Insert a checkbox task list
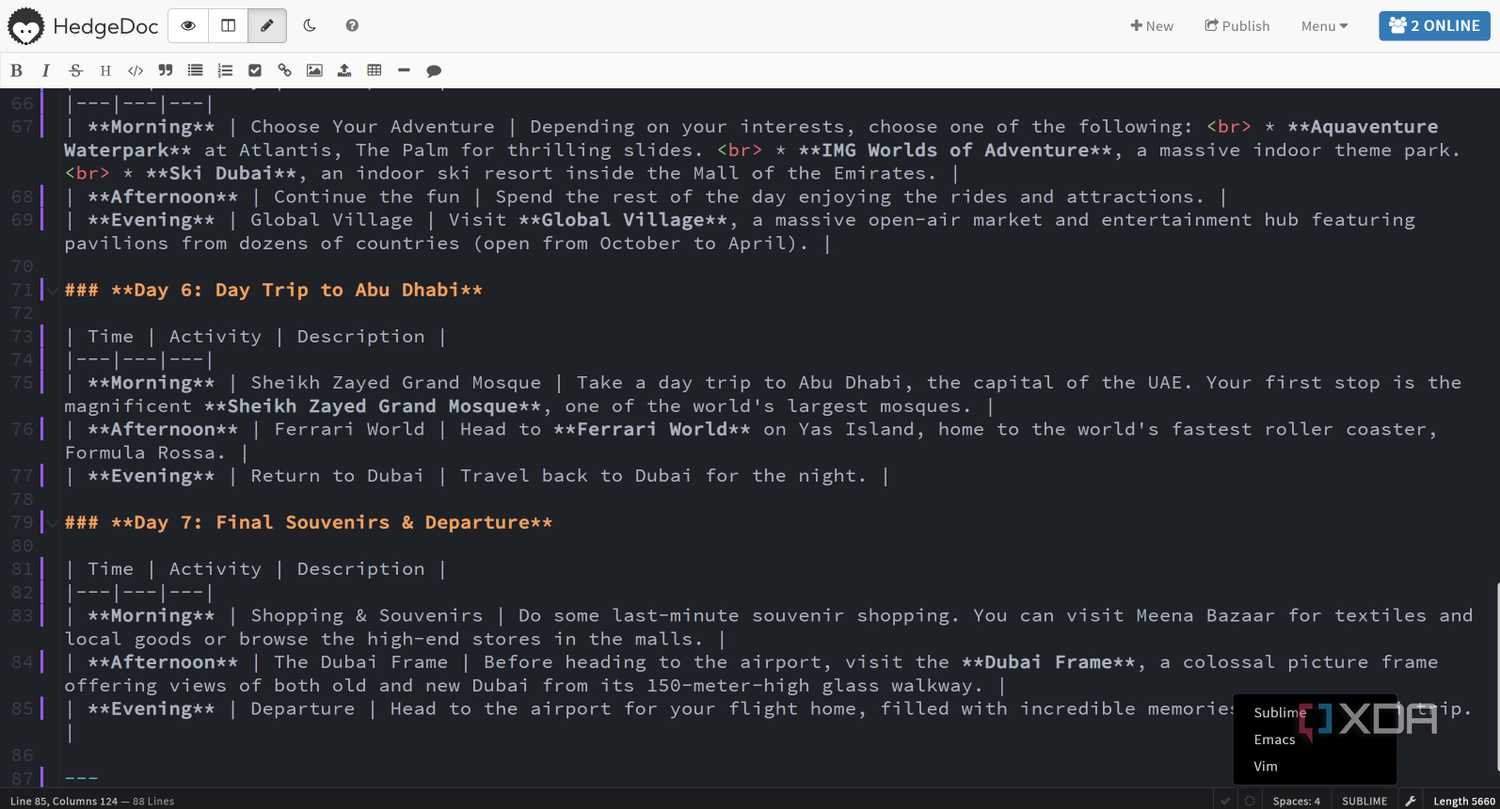This screenshot has width=1500, height=809. [x=255, y=70]
